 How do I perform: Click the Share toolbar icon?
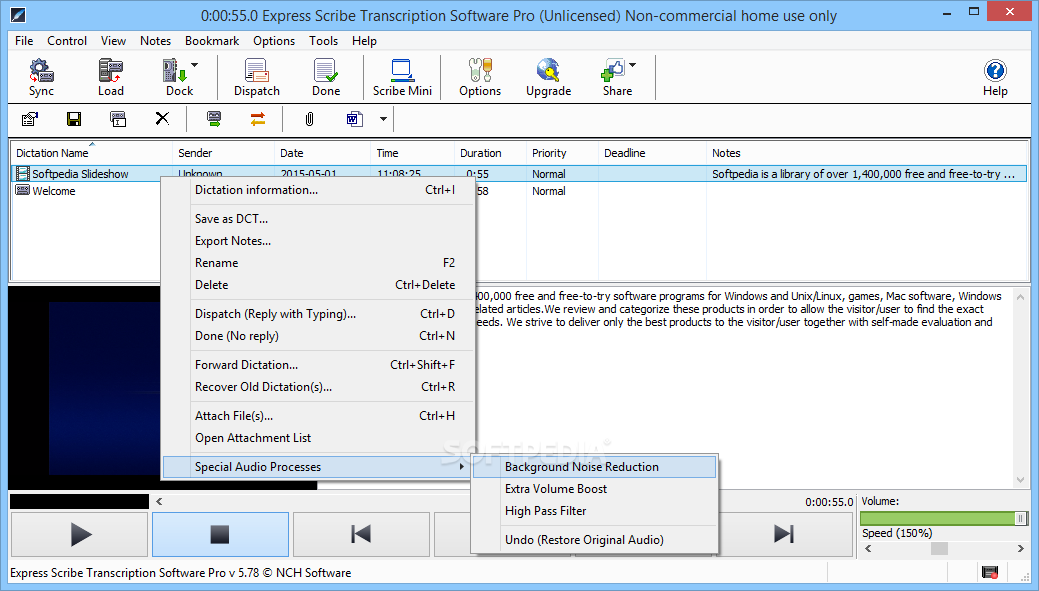click(x=615, y=78)
